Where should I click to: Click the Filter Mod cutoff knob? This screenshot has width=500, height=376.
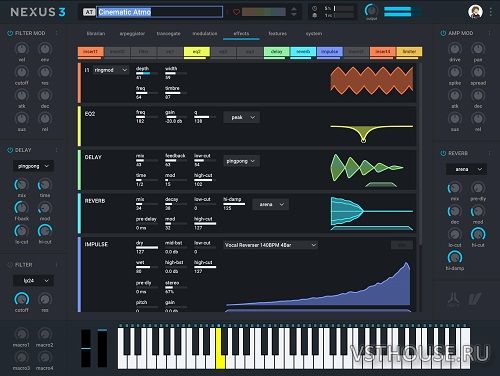point(22,72)
